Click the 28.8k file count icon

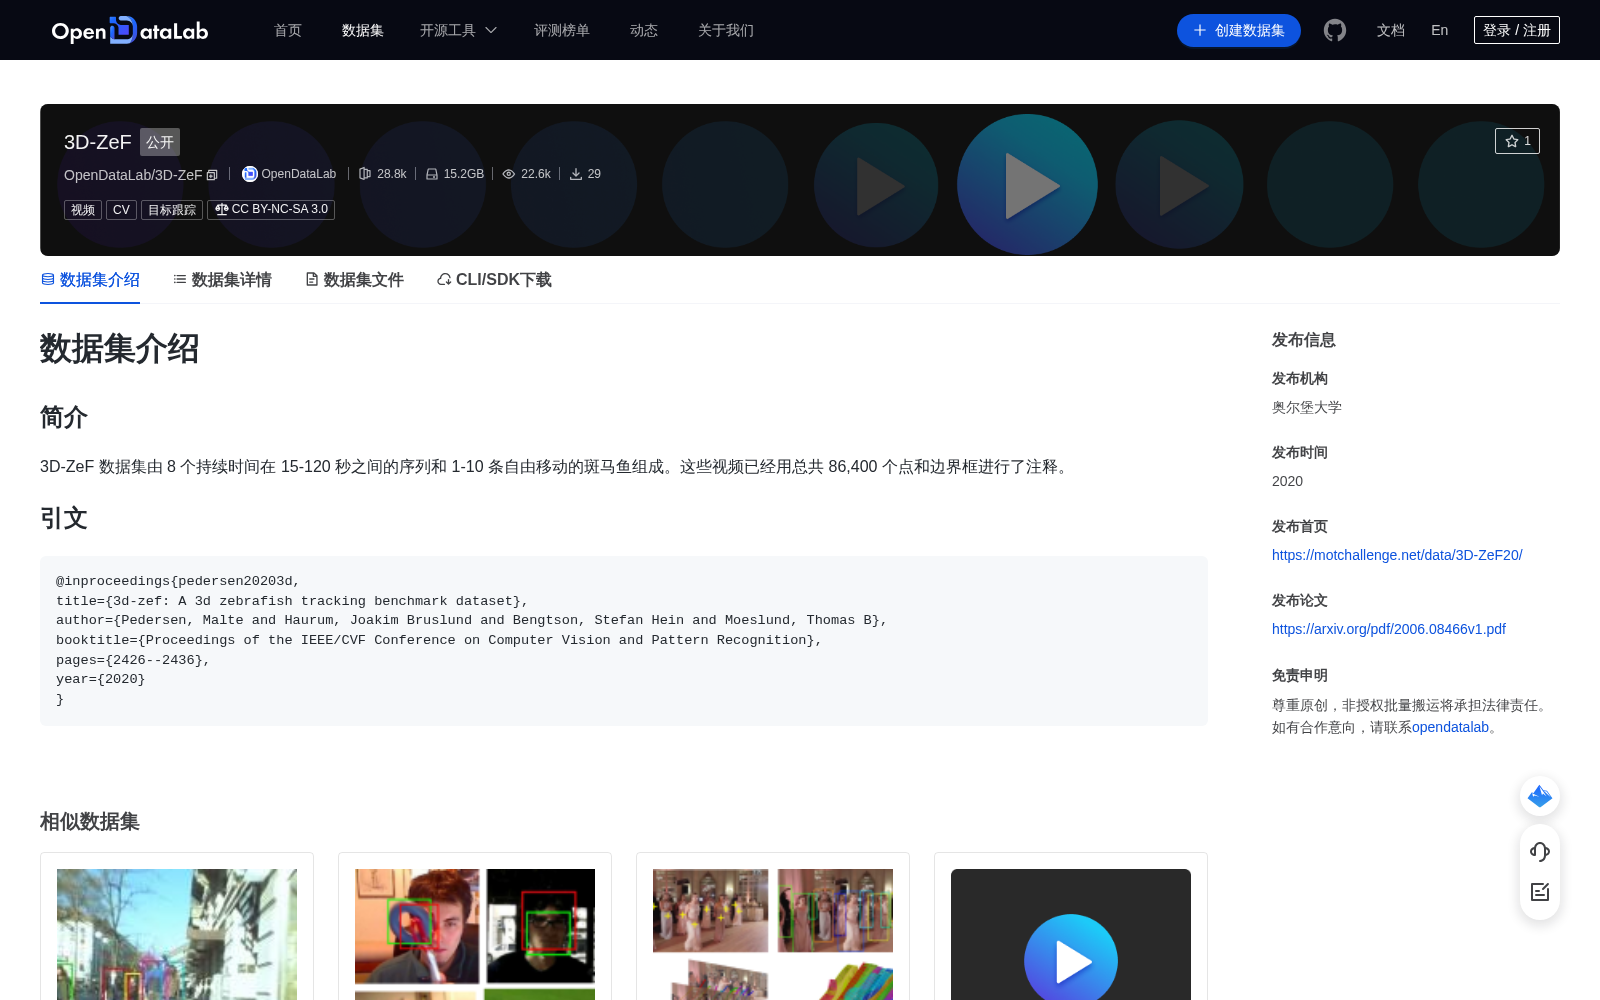coord(365,174)
